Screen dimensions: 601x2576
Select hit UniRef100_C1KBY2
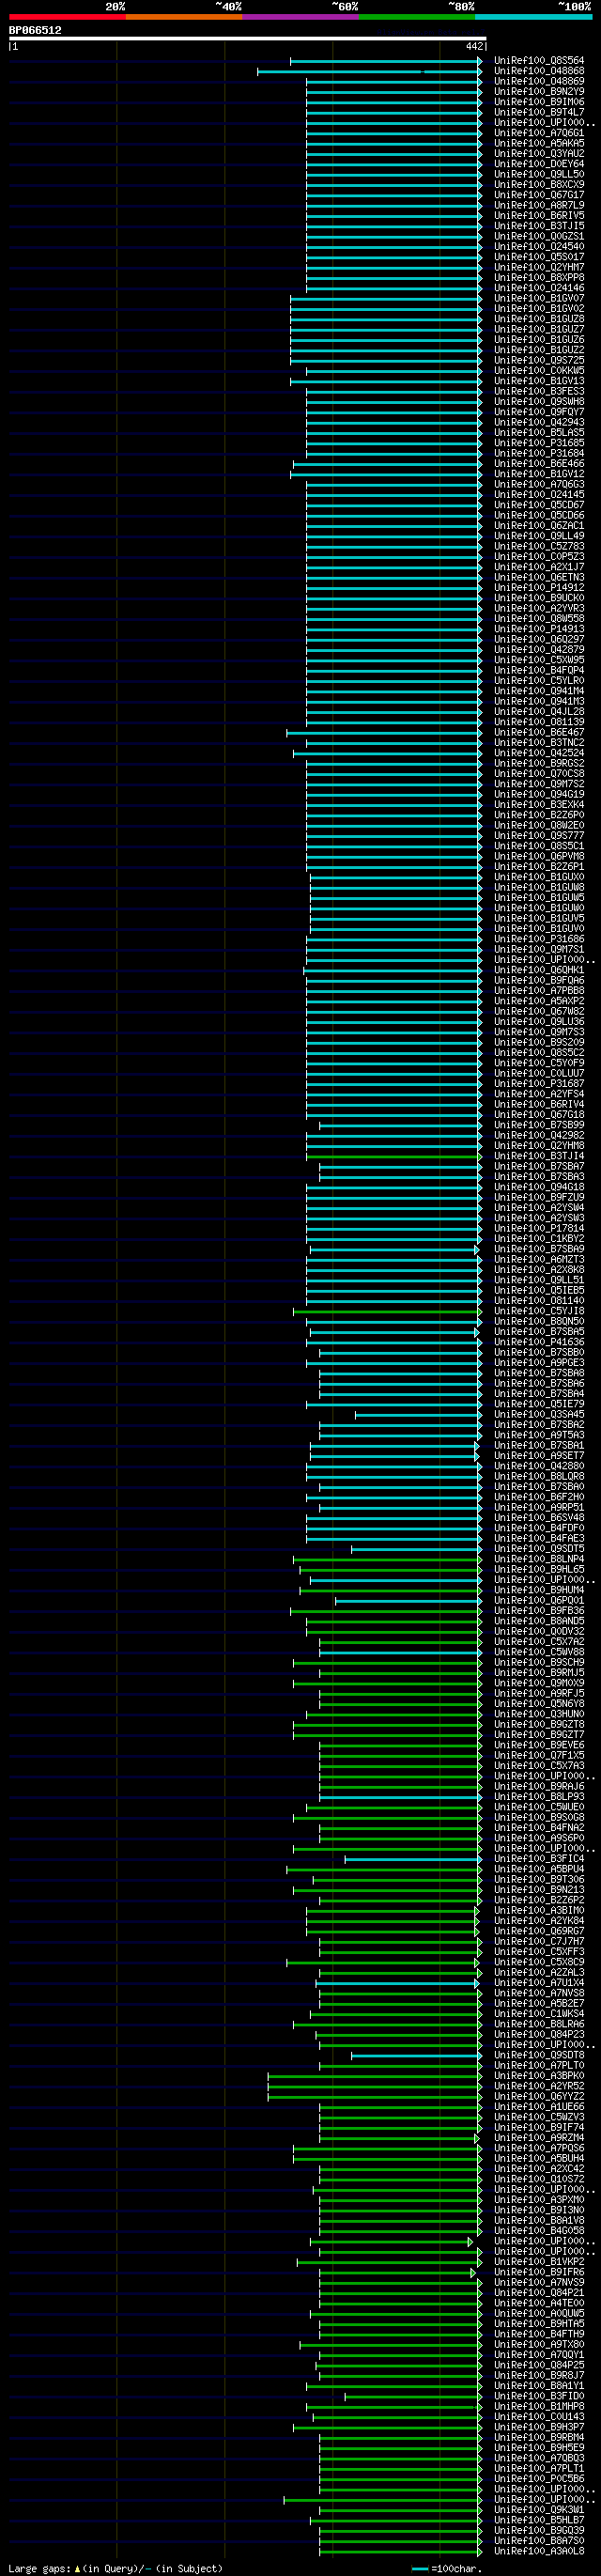click(539, 1239)
